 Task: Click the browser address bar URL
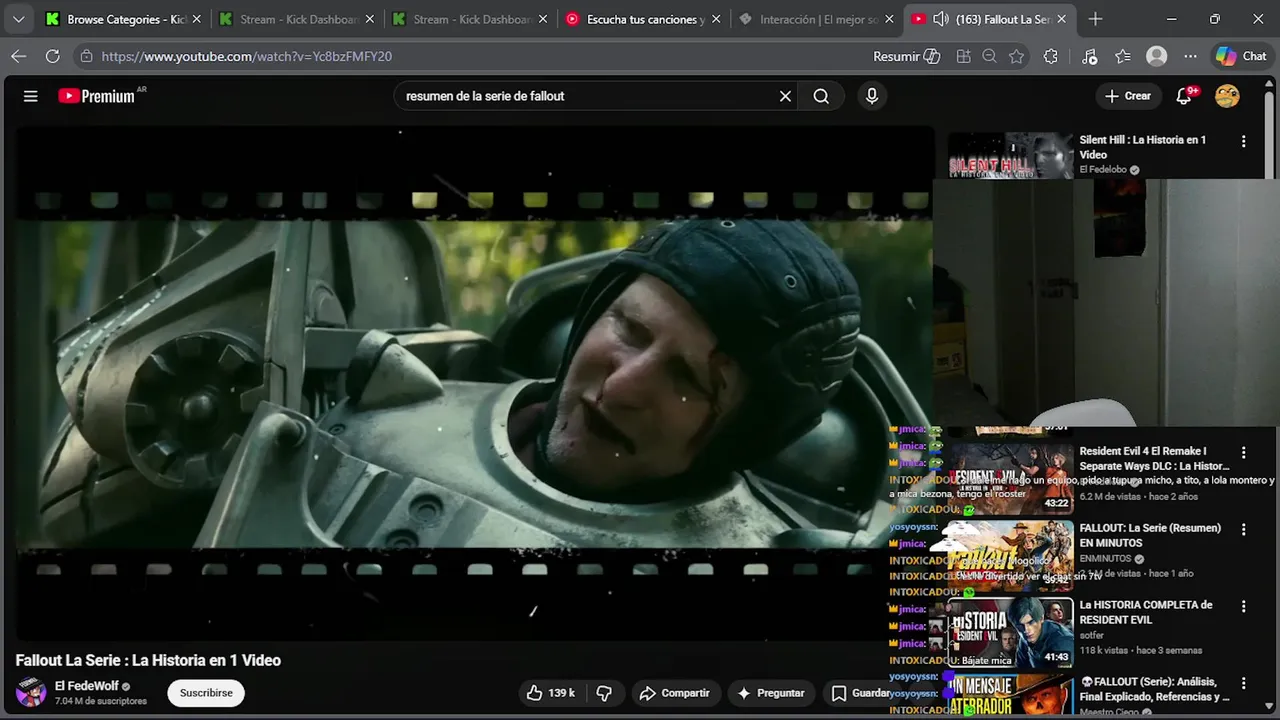(x=247, y=56)
